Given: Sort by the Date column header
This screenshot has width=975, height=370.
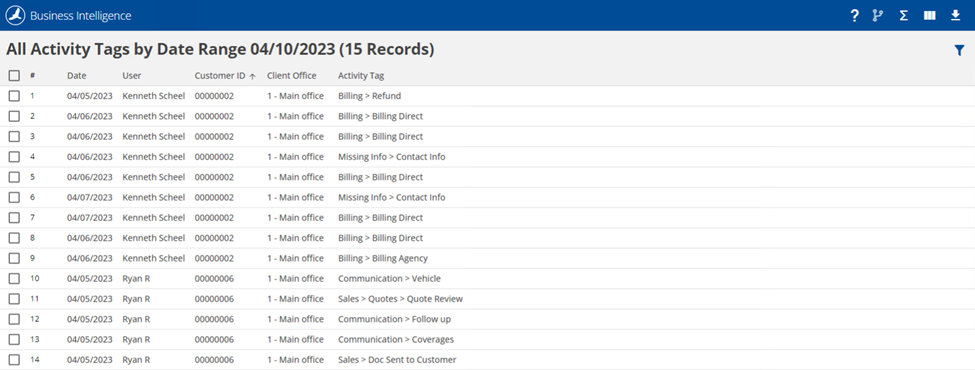Looking at the screenshot, I should click(76, 76).
